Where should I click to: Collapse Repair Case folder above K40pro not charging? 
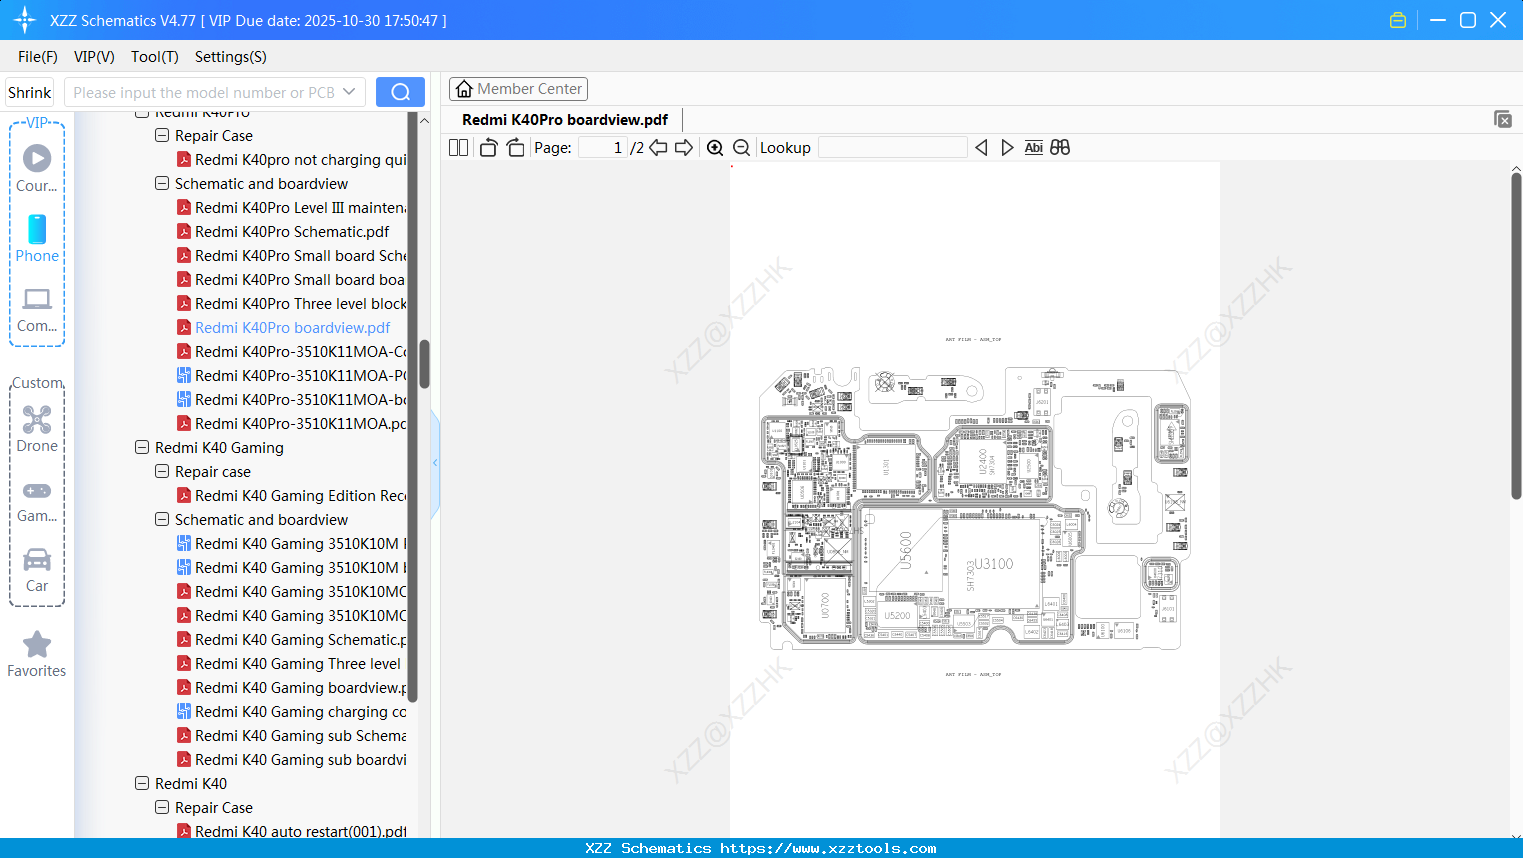[x=162, y=135]
